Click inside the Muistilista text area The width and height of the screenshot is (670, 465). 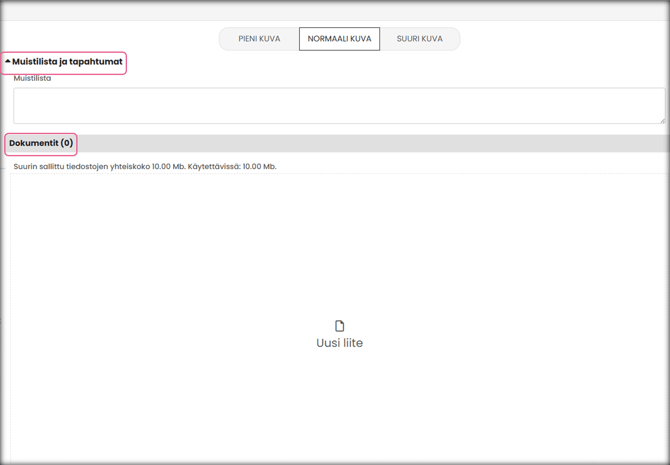click(x=338, y=105)
